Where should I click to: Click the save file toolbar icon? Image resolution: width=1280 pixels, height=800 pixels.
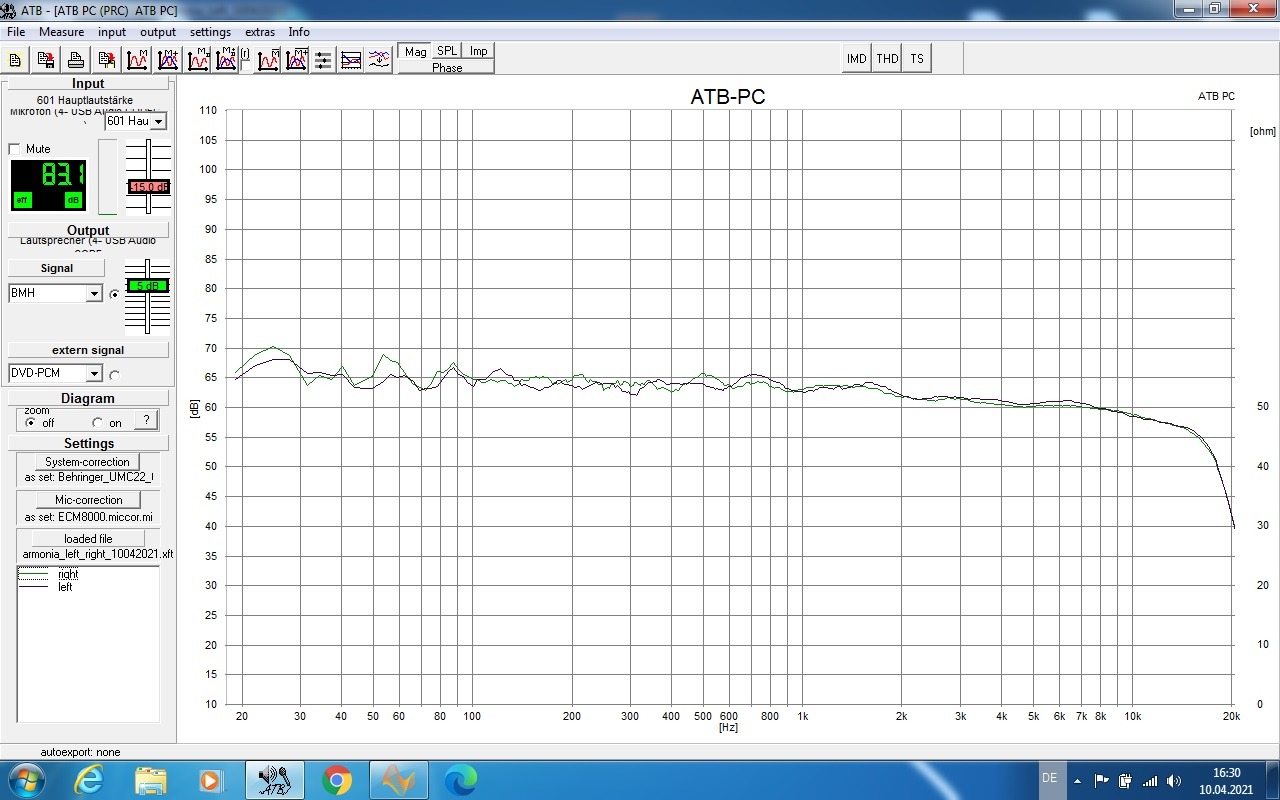point(46,59)
